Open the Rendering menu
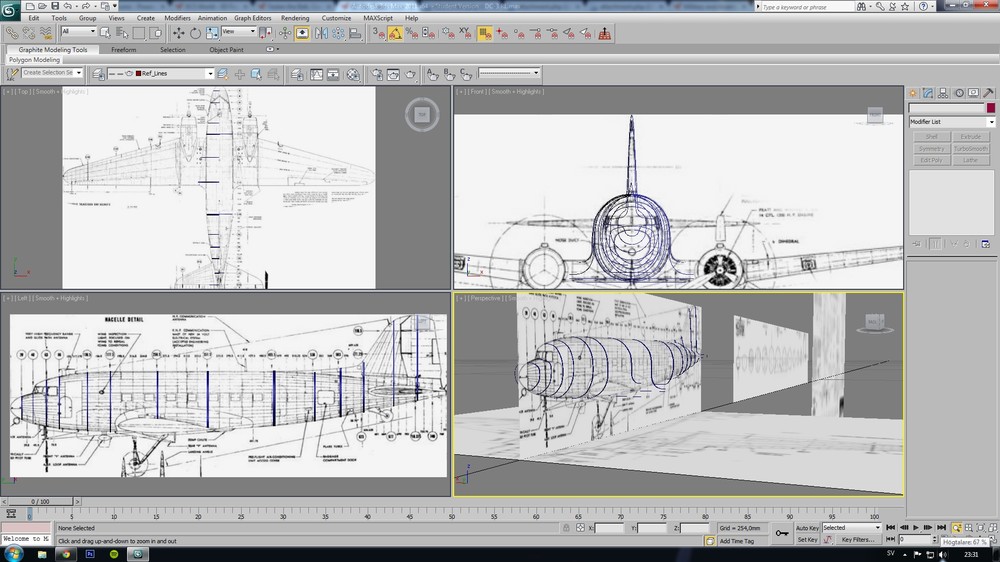This screenshot has width=1000, height=562. coord(295,18)
